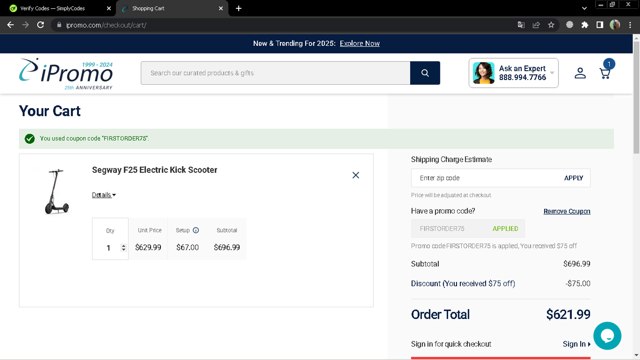Click the product search field
640x360 pixels.
click(x=276, y=73)
